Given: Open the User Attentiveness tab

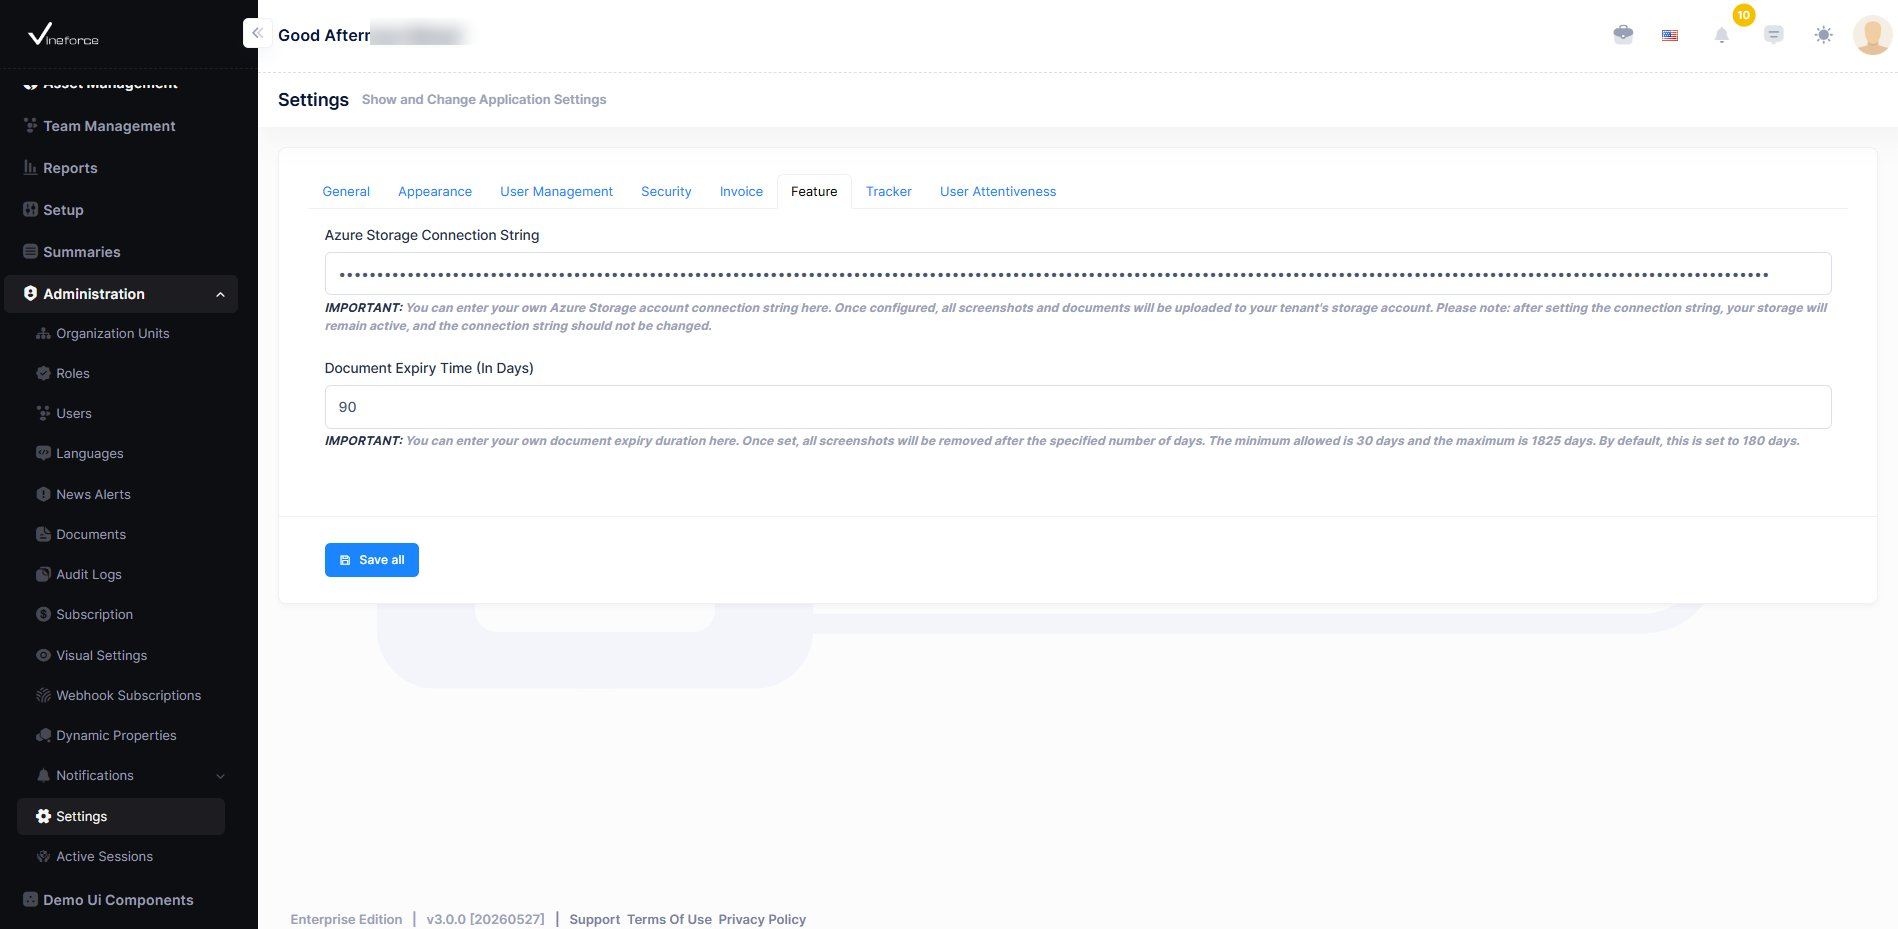Looking at the screenshot, I should click(998, 191).
